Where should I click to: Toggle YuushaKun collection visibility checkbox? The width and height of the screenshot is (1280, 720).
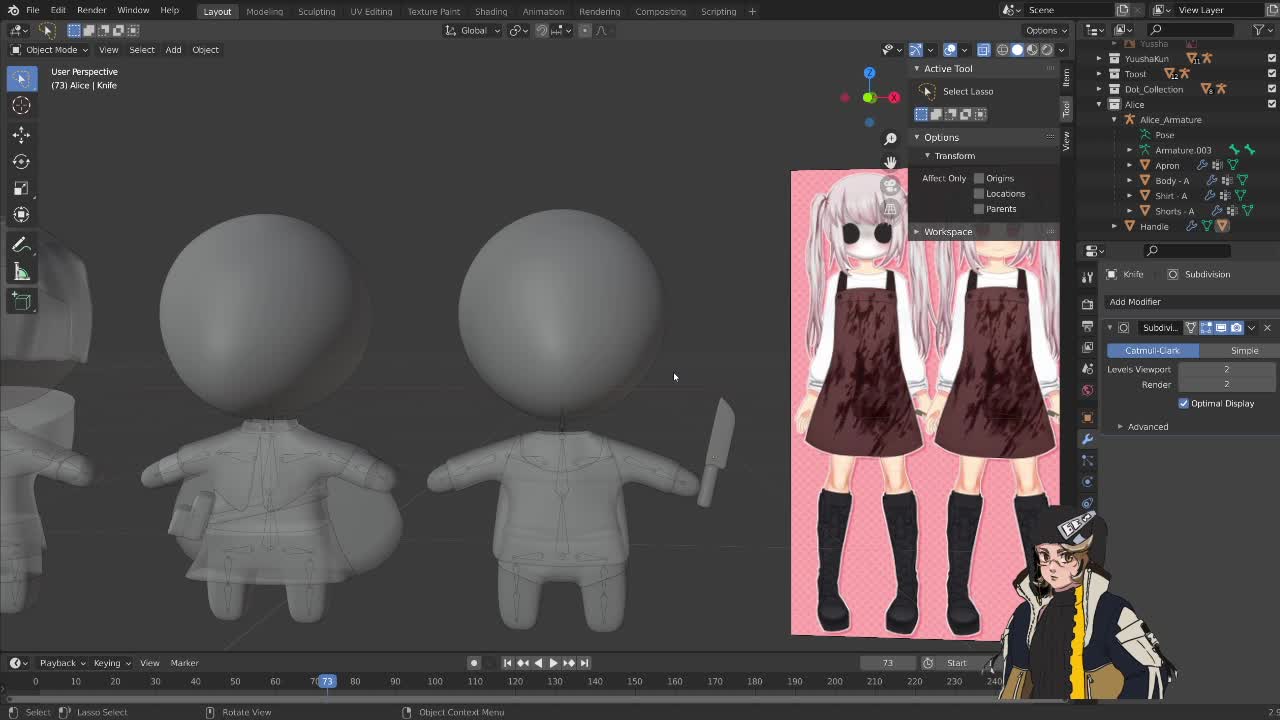tap(1272, 58)
